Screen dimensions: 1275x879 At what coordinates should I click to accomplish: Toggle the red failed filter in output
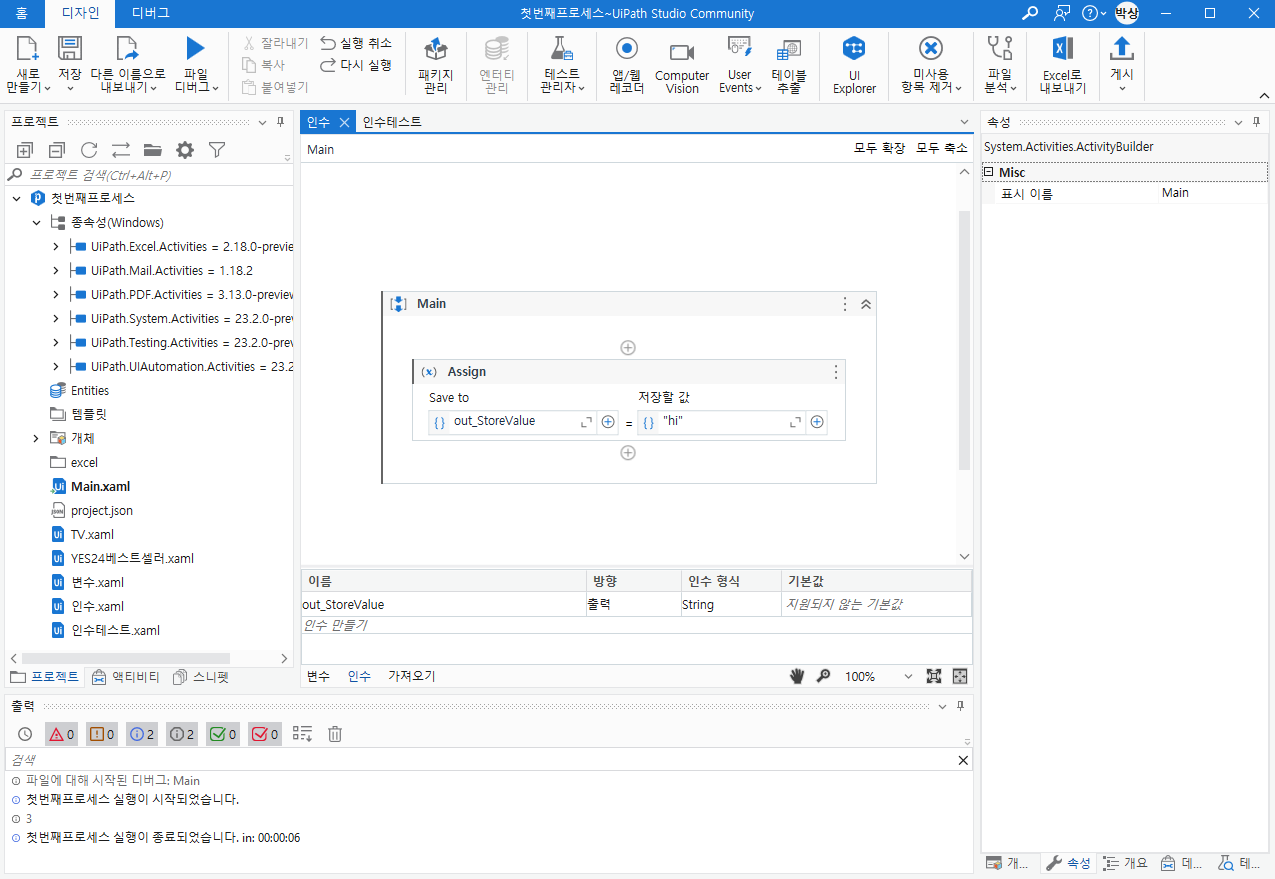click(x=264, y=734)
